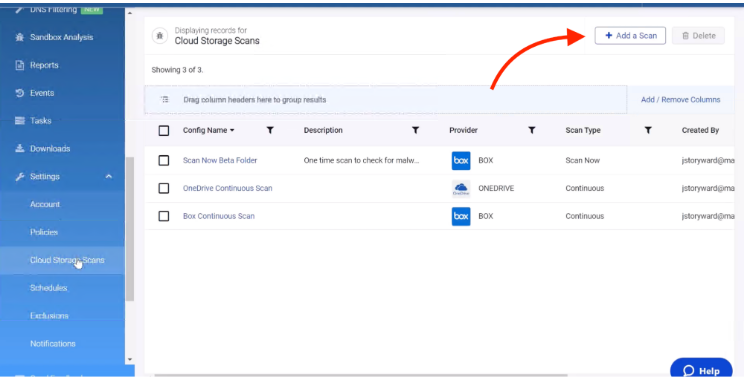Open Sandbox Analysis from sidebar
This screenshot has width=744, height=377.
coord(62,37)
